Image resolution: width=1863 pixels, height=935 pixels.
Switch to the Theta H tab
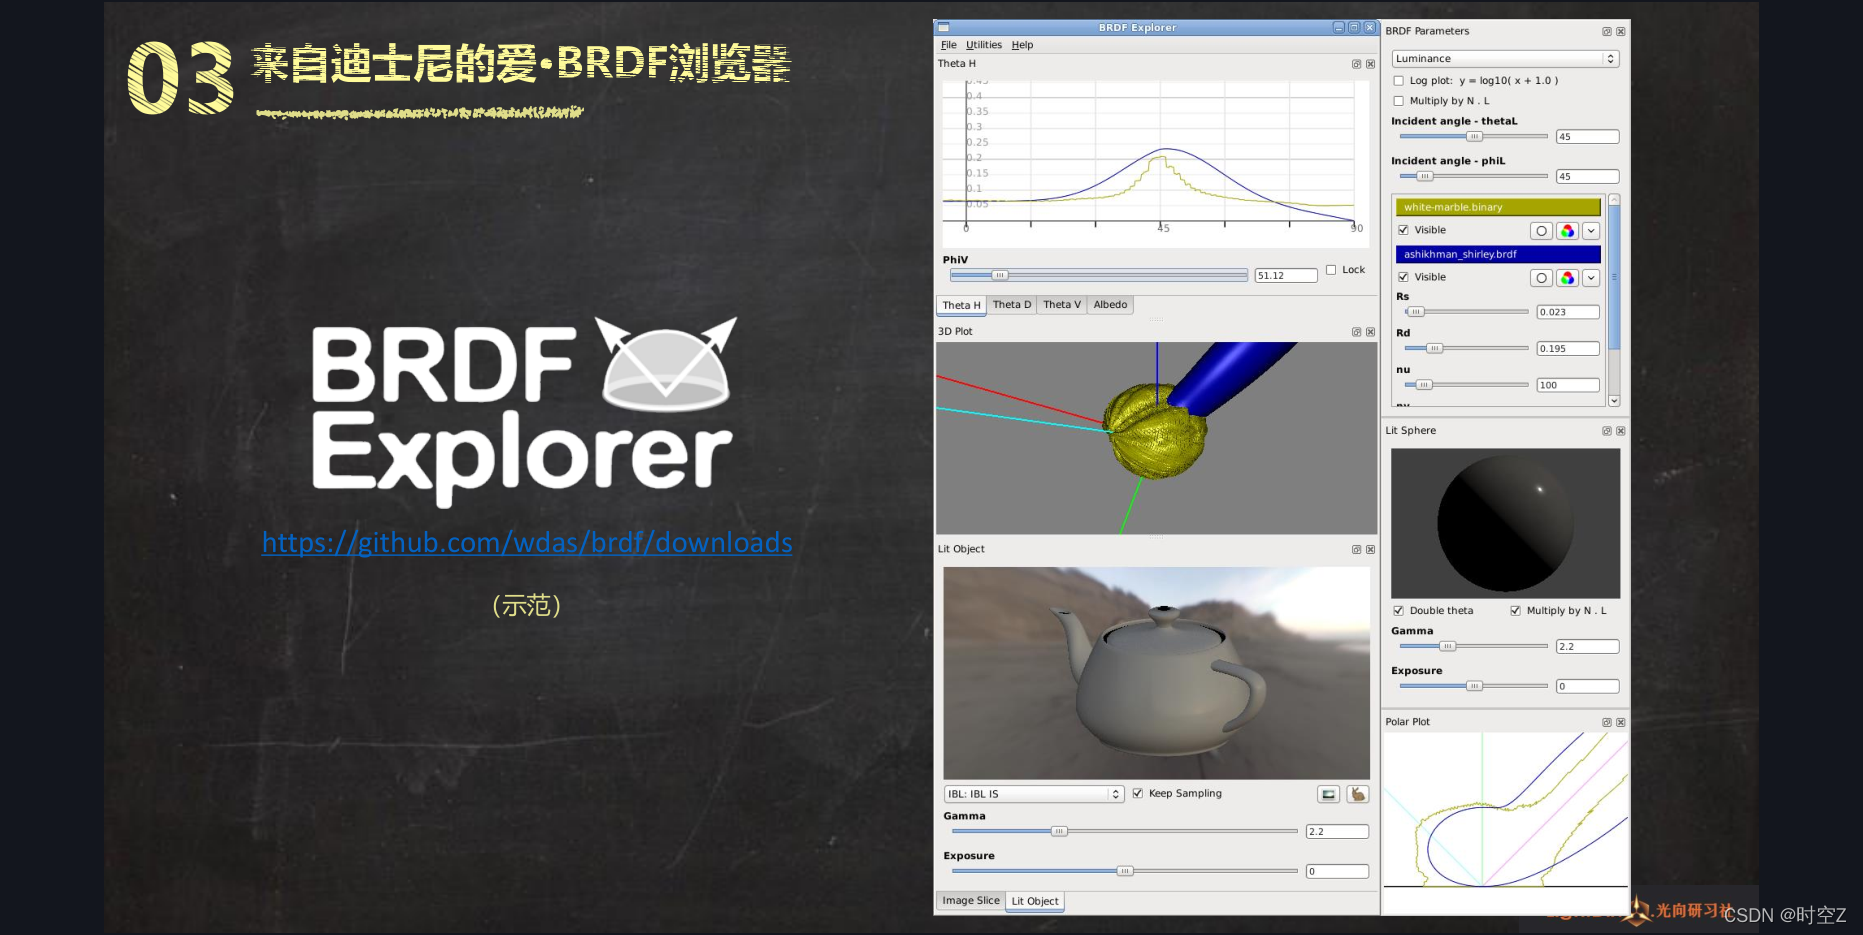(x=961, y=305)
